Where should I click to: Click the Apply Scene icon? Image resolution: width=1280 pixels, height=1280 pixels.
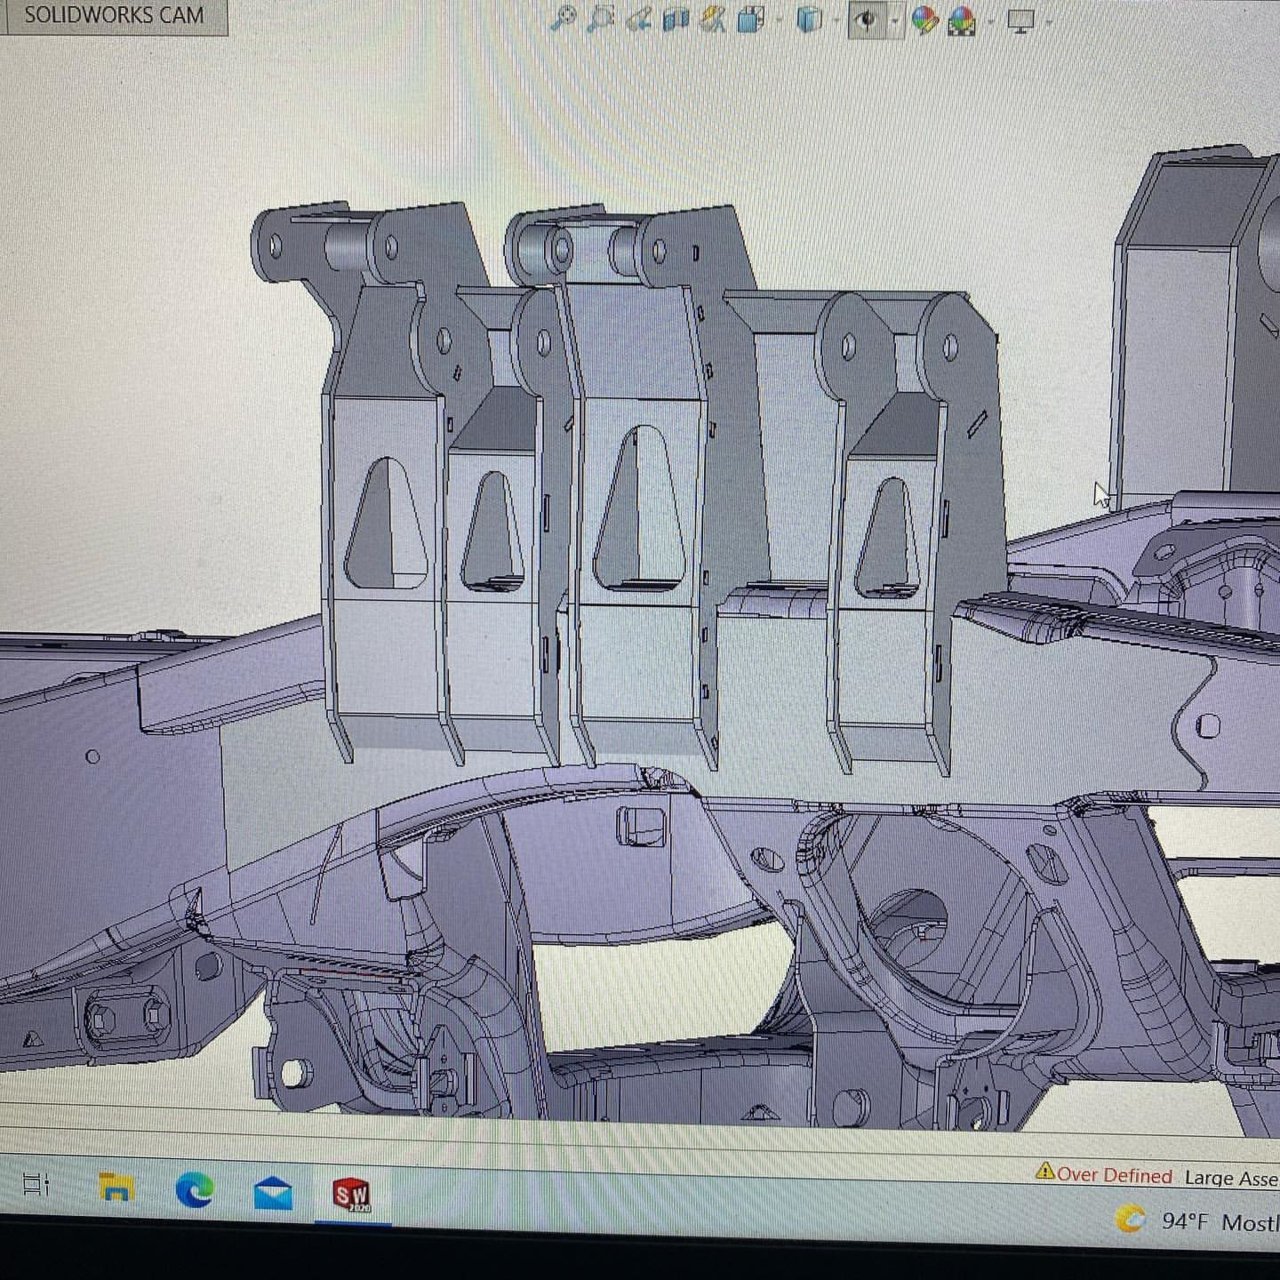point(962,20)
